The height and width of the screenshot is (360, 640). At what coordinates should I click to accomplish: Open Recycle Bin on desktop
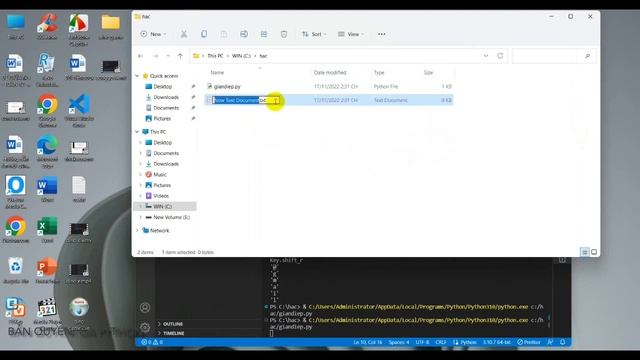point(16,271)
